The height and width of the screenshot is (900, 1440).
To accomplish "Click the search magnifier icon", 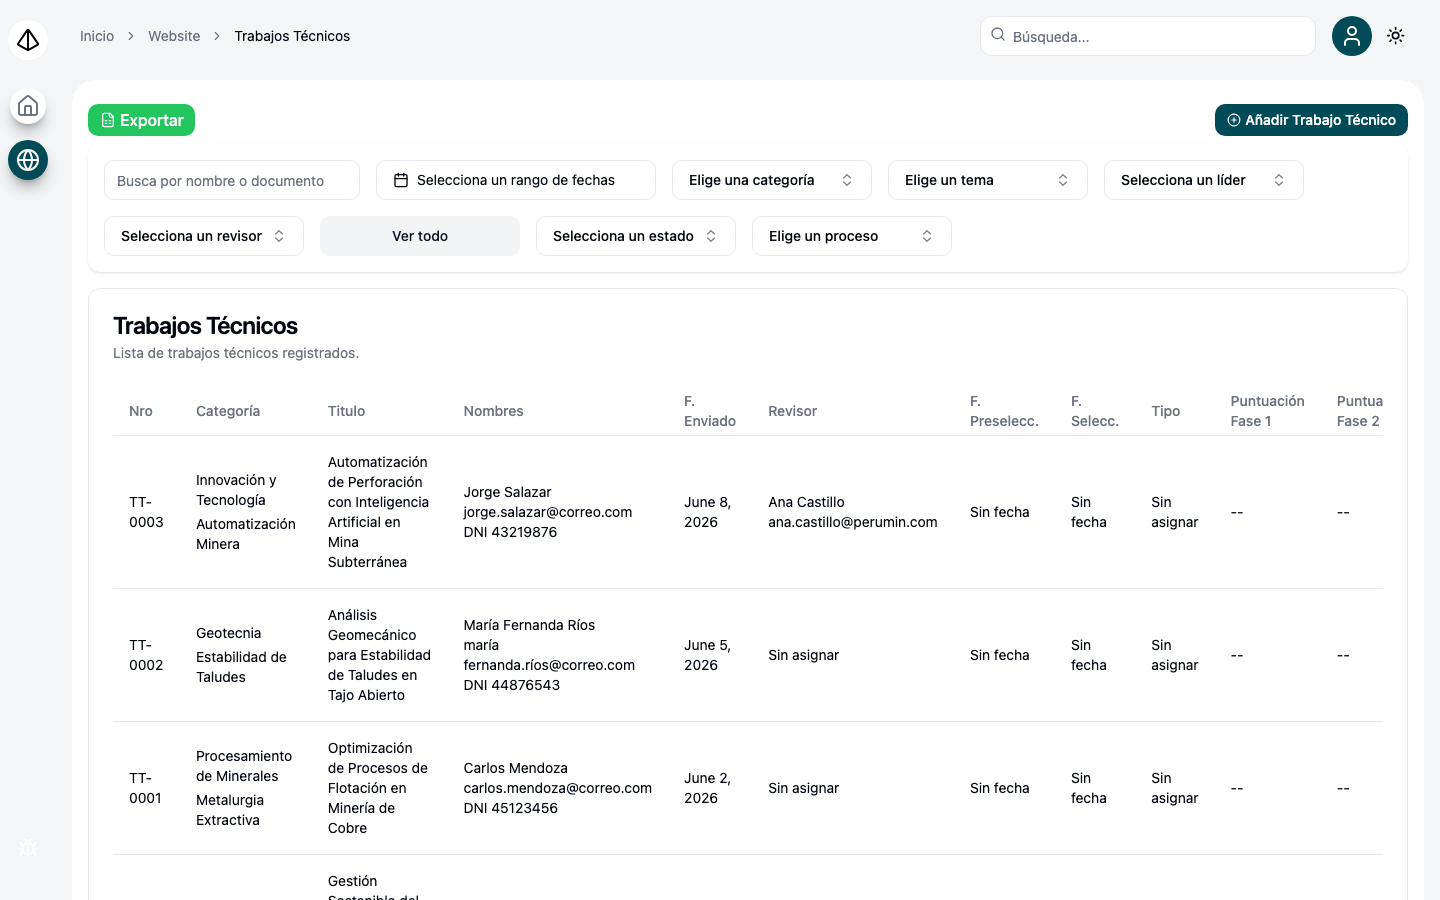I will pos(998,35).
